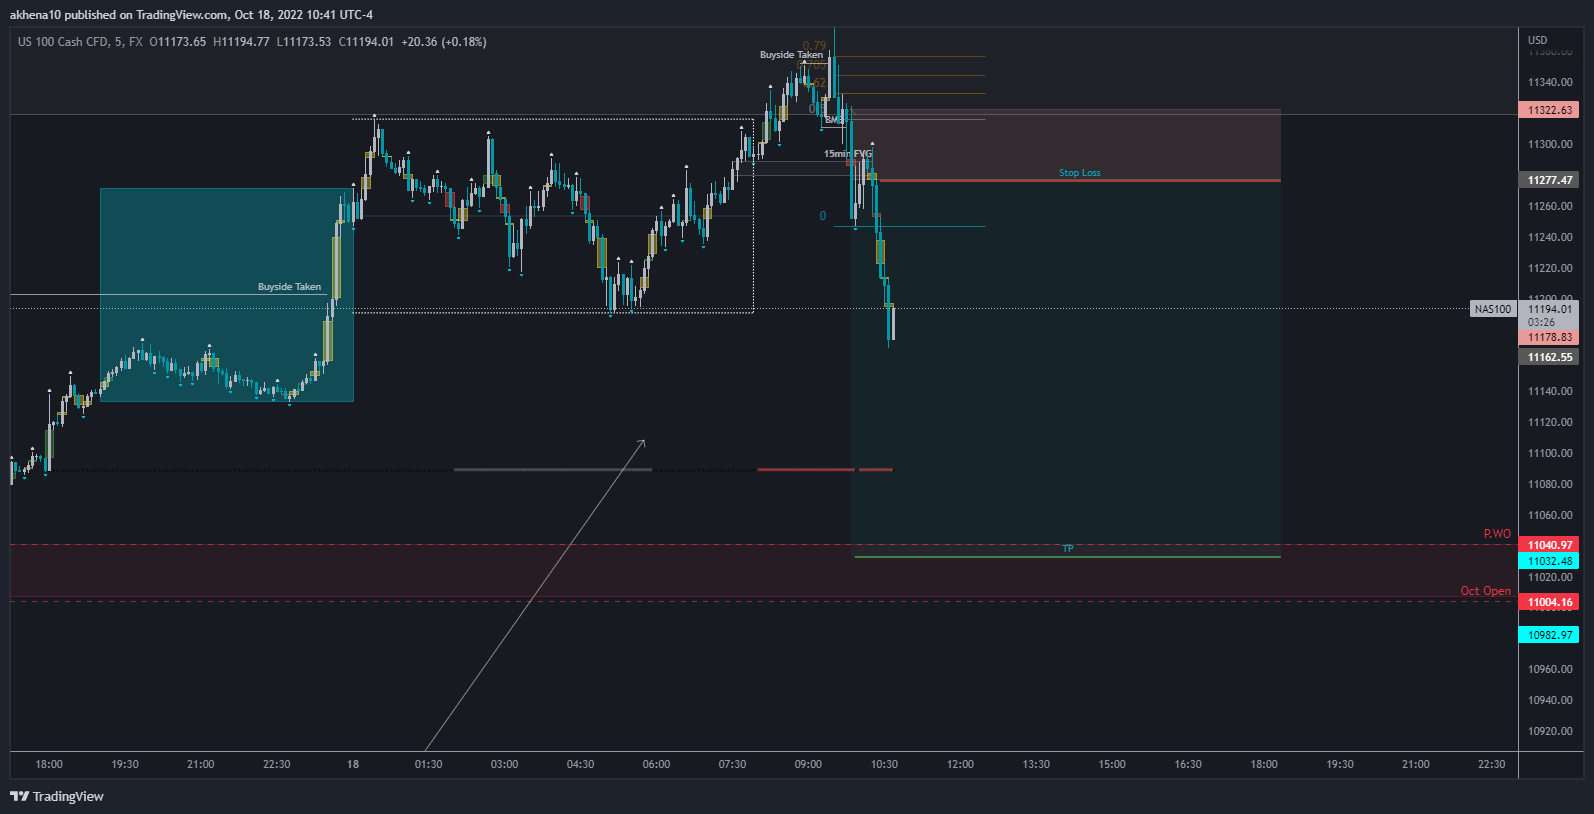1594x814 pixels.
Task: Click the 10940.00 price axis tick
Action: pyautogui.click(x=1550, y=700)
